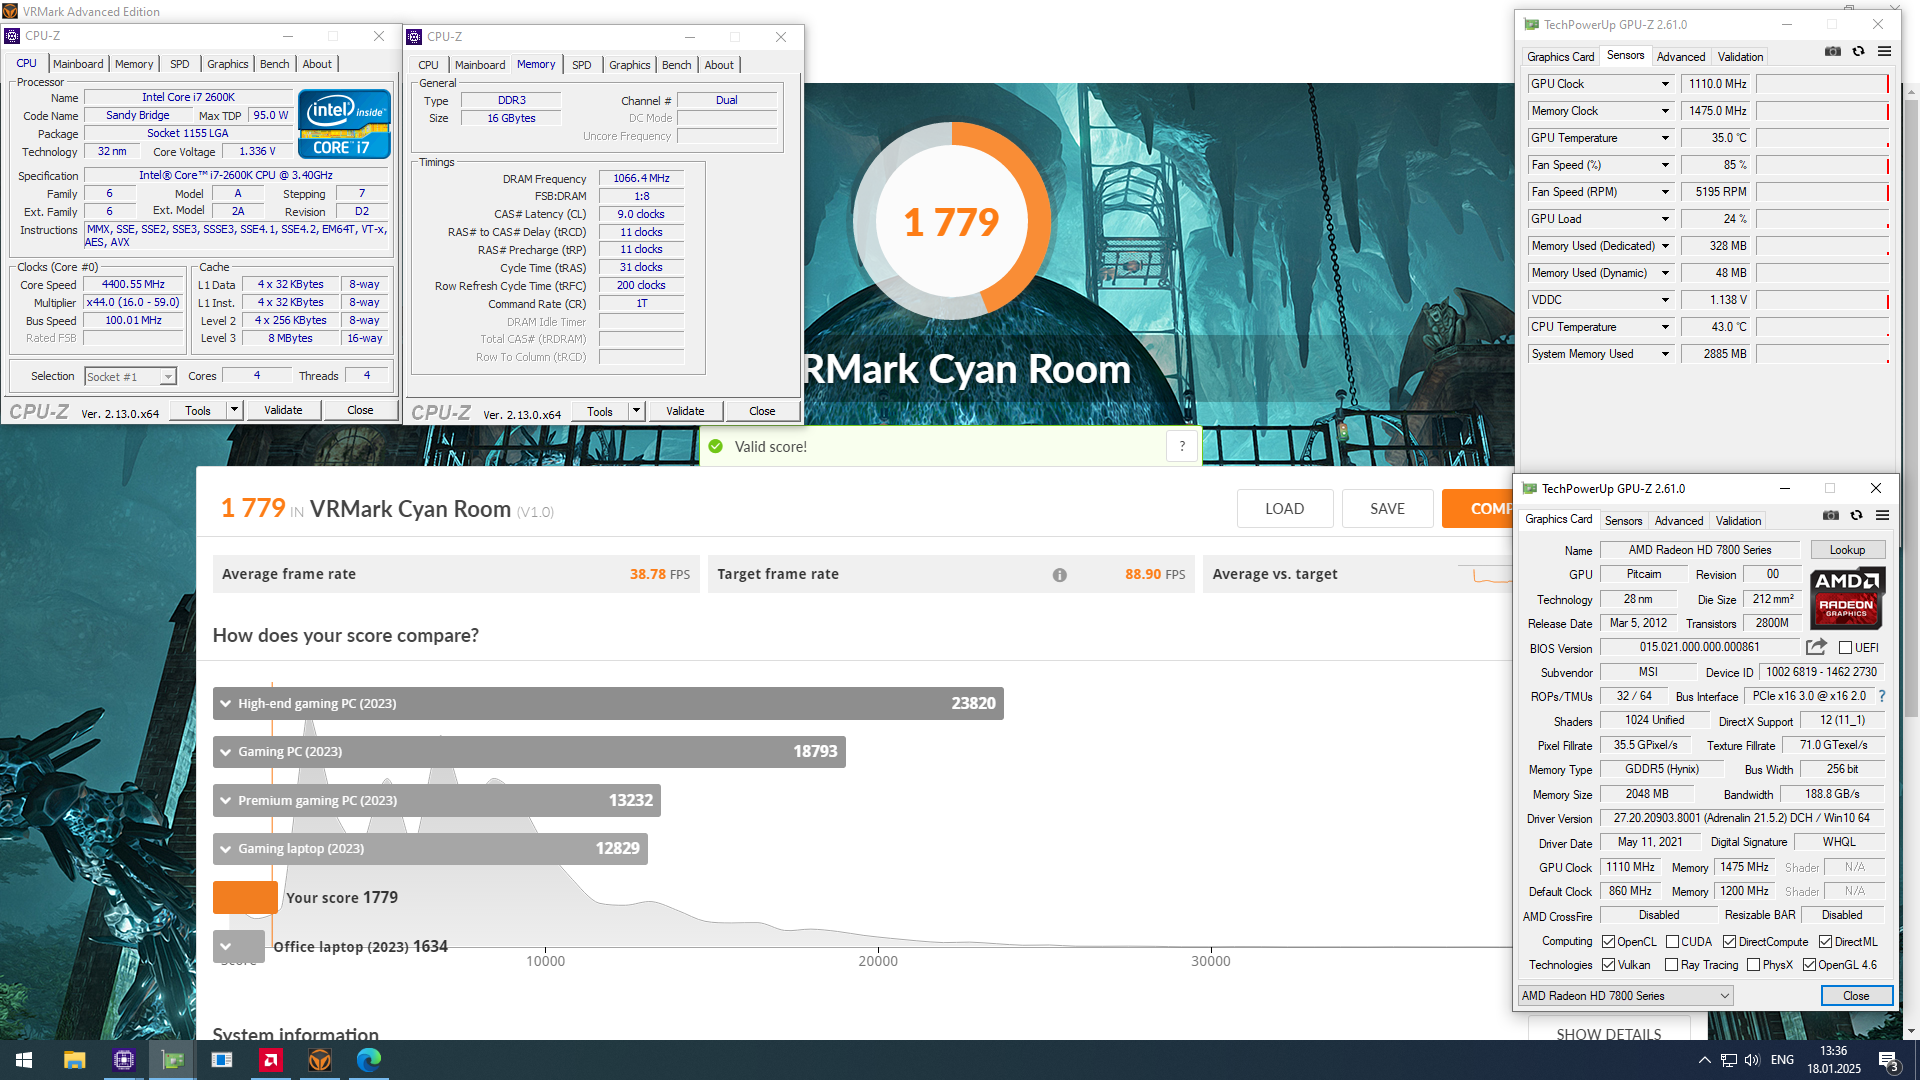1920x1080 pixels.
Task: Click the GPU Clock sensor graph bar
Action: 1823,84
